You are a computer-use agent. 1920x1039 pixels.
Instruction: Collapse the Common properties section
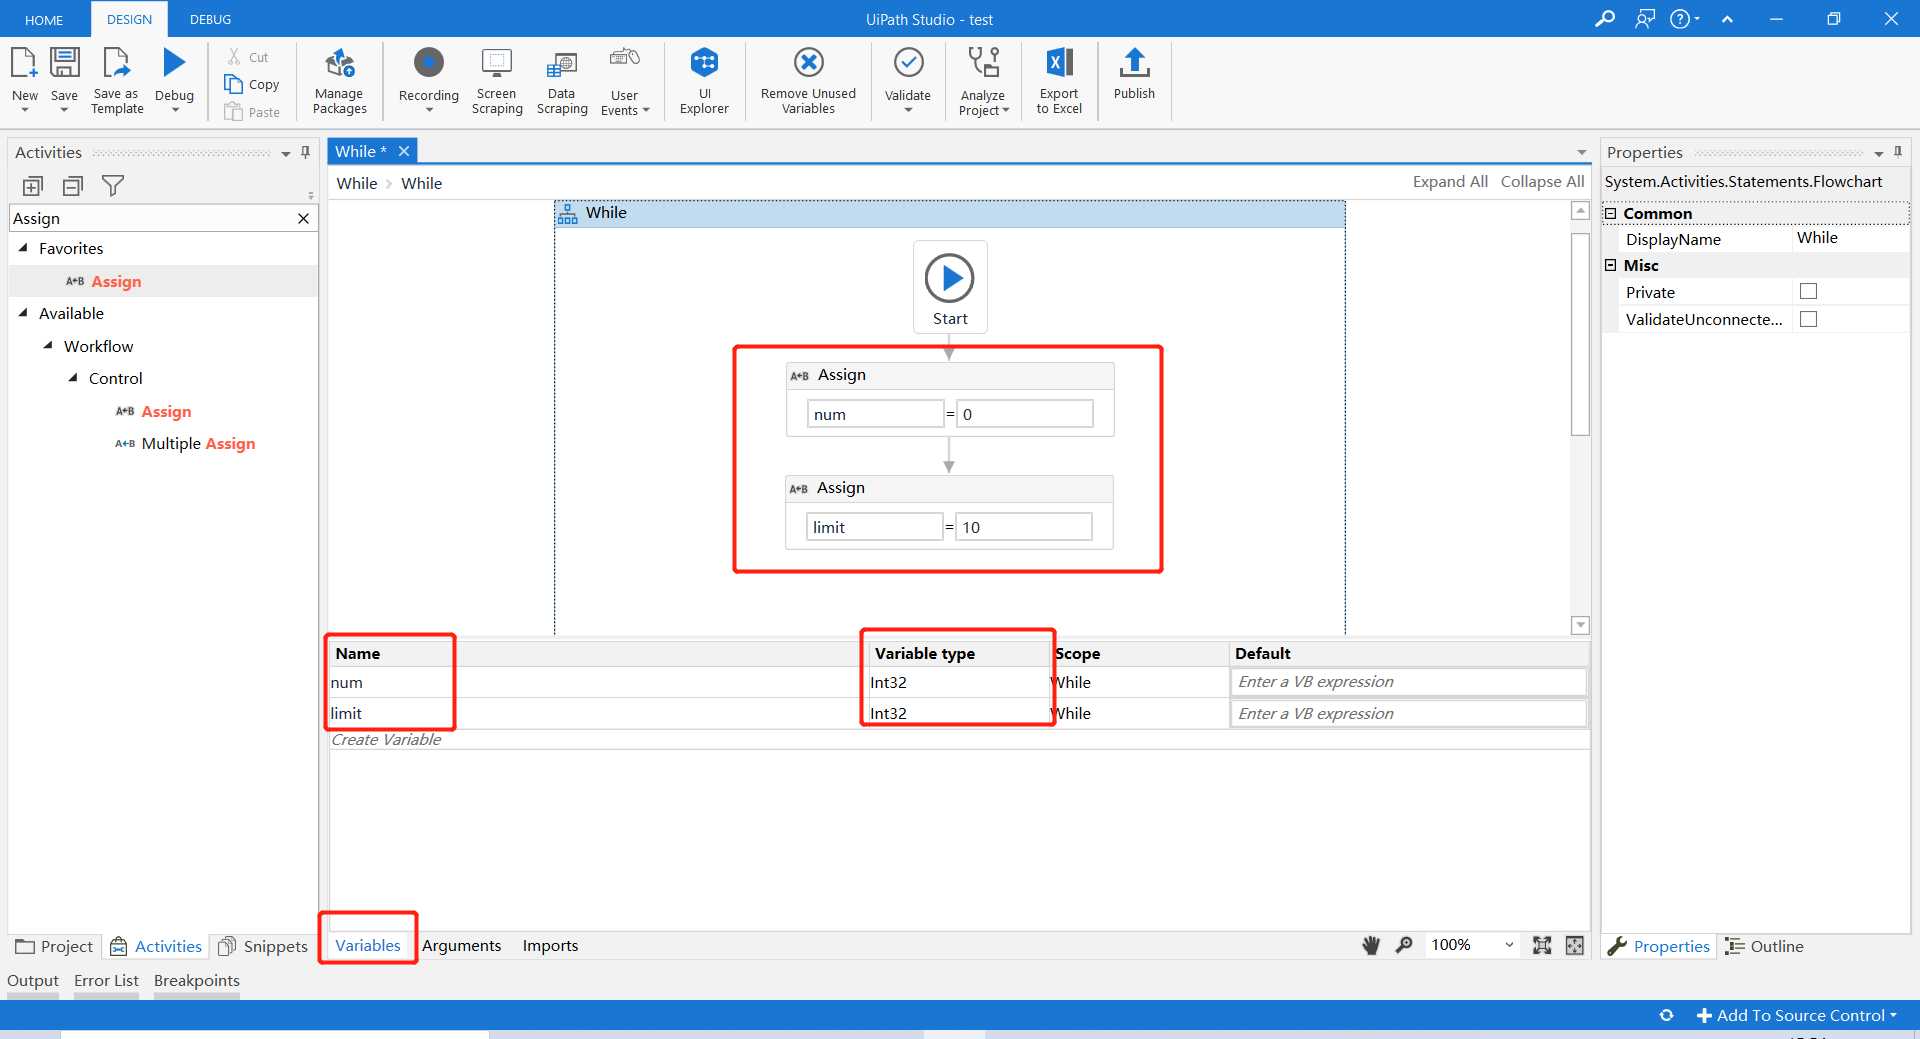(x=1610, y=213)
